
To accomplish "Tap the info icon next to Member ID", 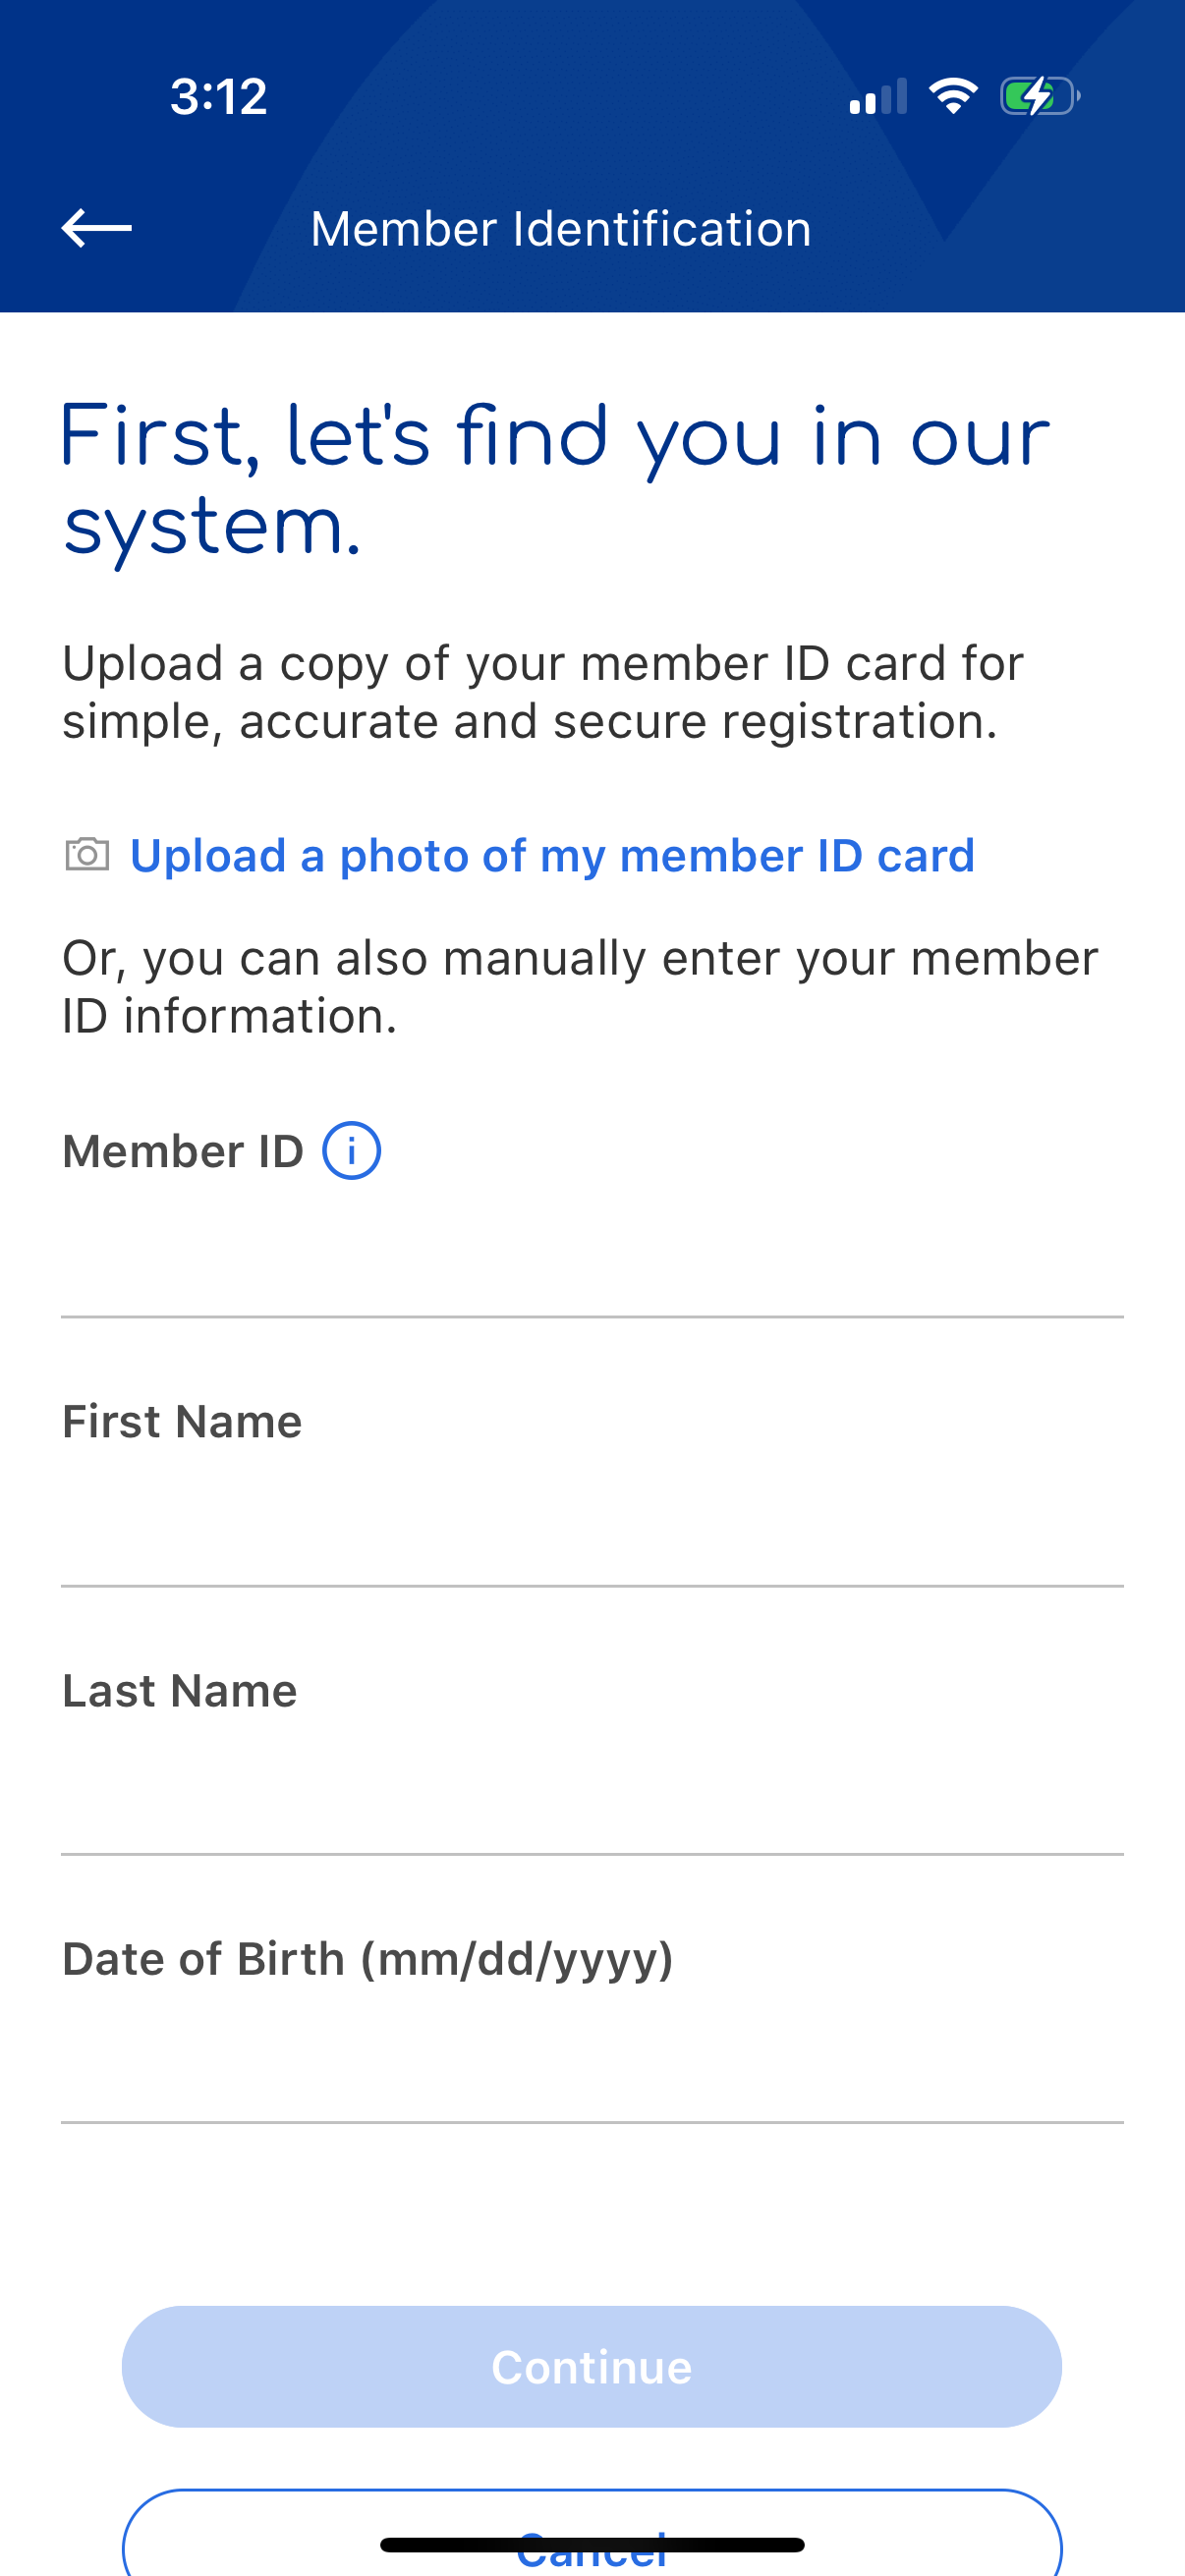I will [x=351, y=1151].
